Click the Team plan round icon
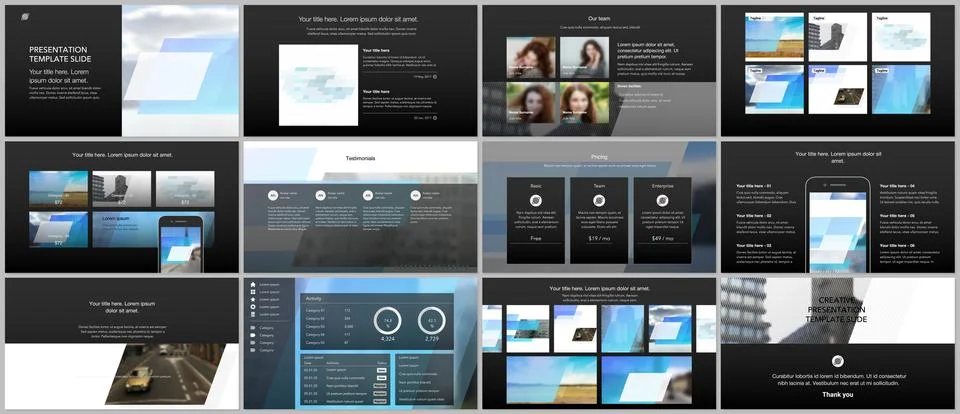 coord(599,200)
